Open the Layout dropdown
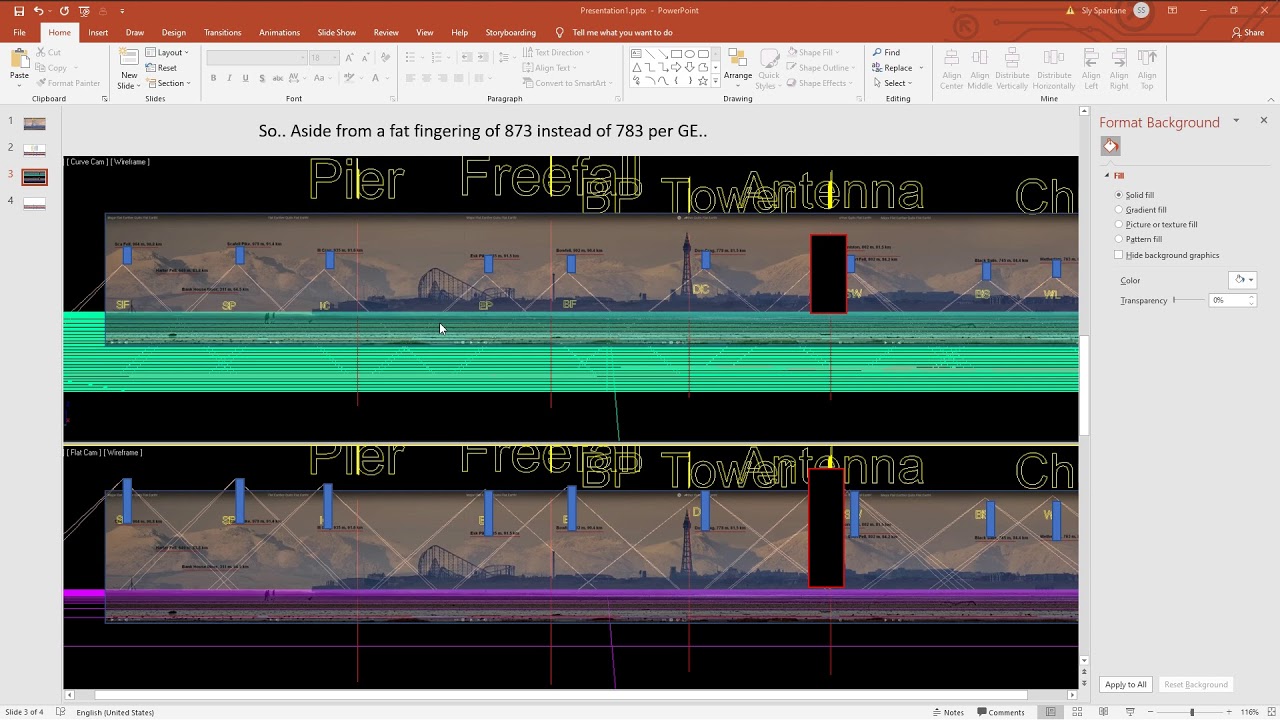The image size is (1280, 720). click(x=167, y=52)
